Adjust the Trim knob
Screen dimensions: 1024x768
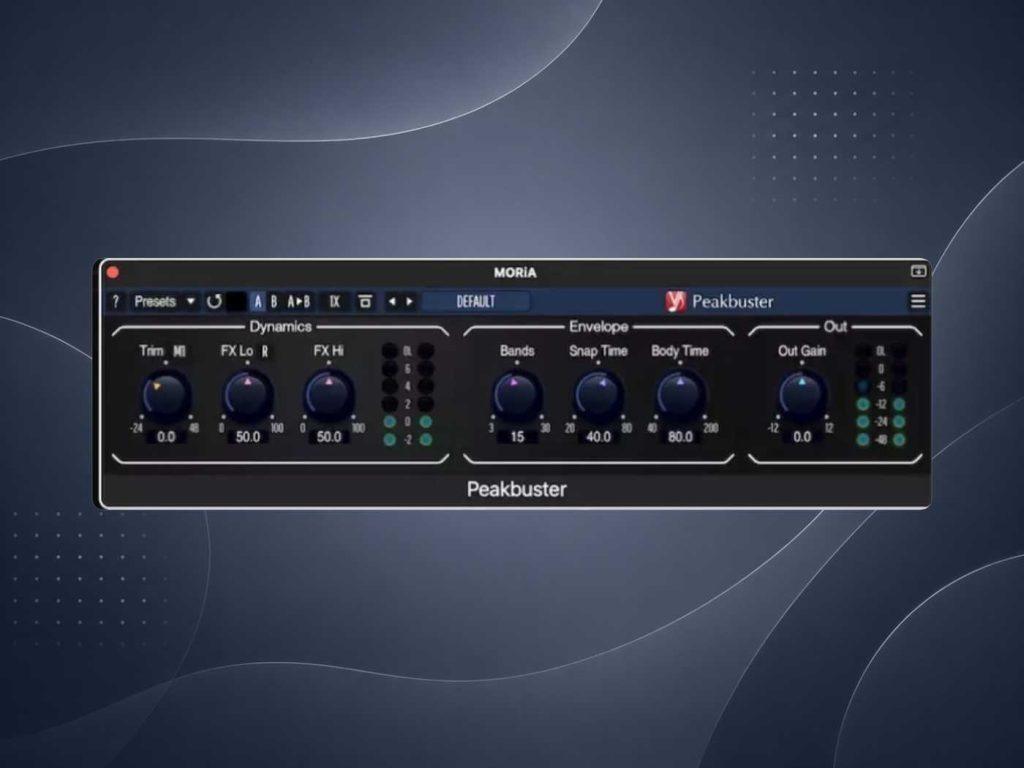coord(166,395)
